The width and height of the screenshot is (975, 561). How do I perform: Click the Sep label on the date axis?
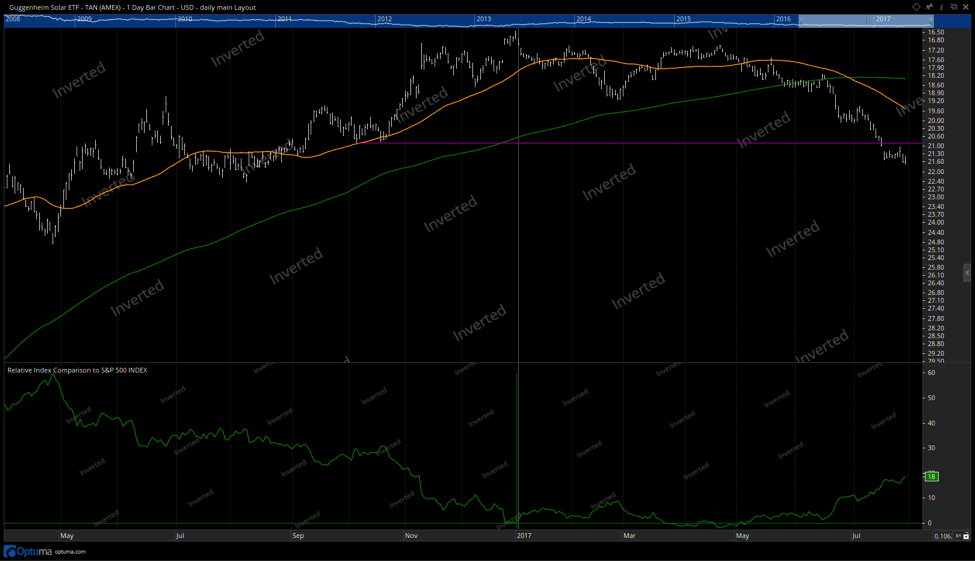[x=298, y=536]
